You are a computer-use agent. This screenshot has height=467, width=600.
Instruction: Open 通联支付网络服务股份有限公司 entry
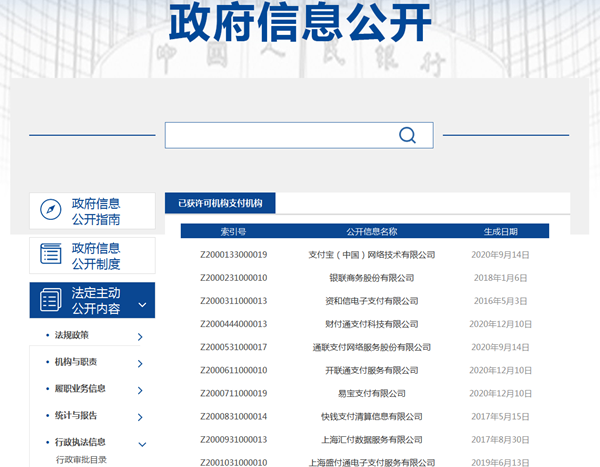tap(372, 347)
